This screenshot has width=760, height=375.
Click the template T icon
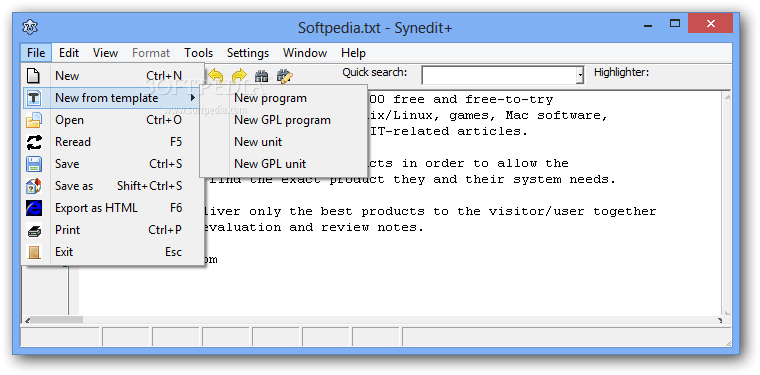tap(33, 98)
